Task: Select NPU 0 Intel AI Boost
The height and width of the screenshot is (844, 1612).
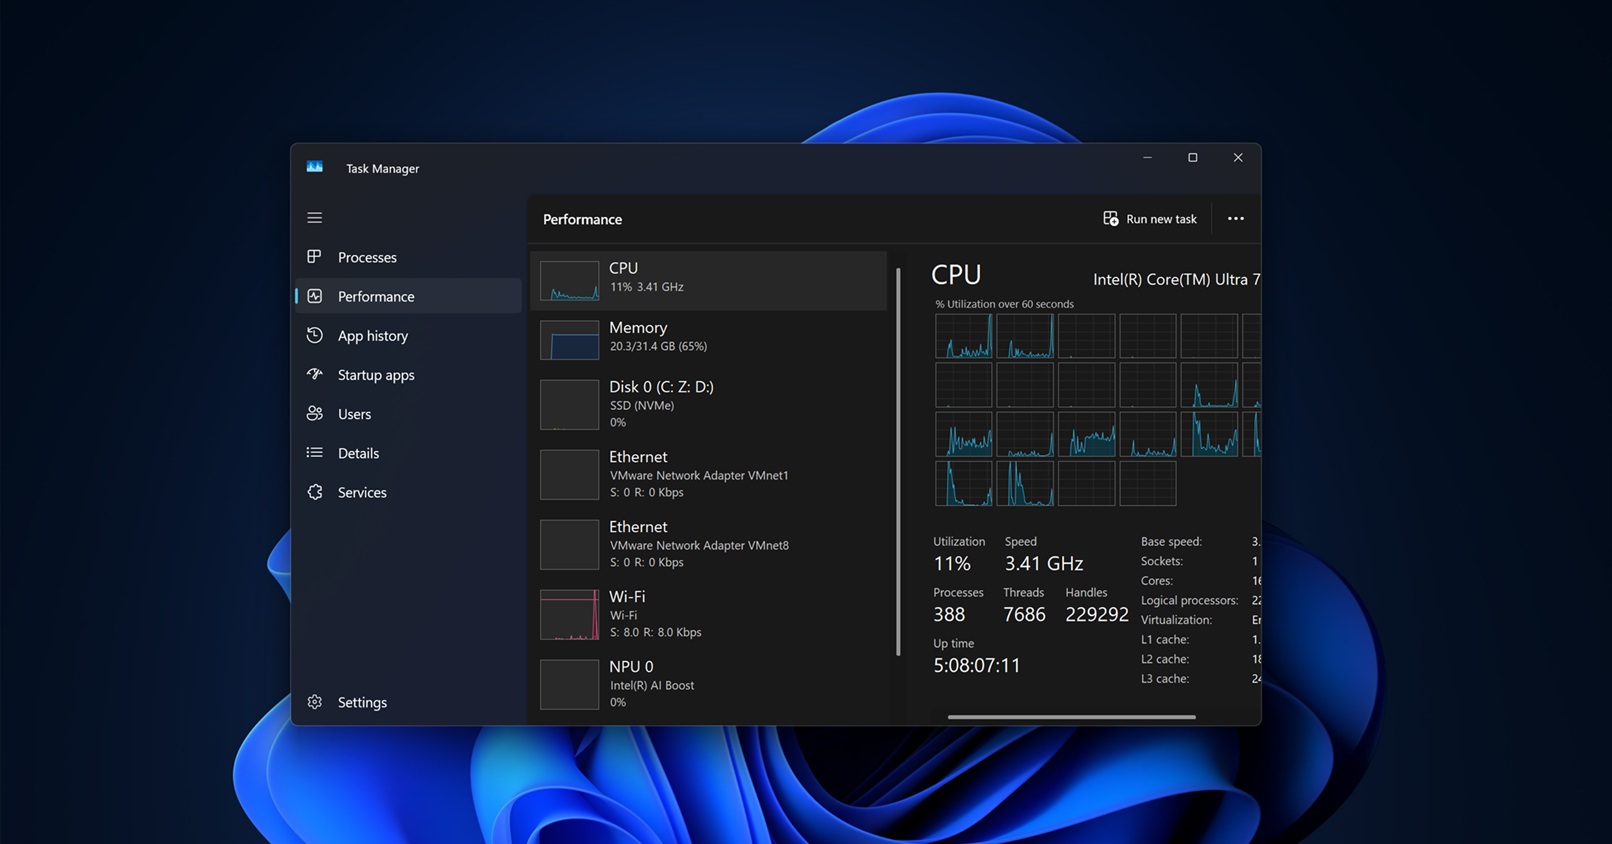Action: pos(708,684)
